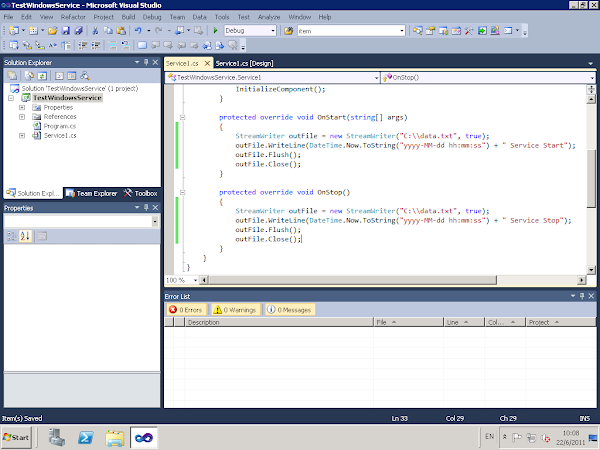Open PowerShell from the taskbar
Viewport: 600px width, 450px height.
coord(85,437)
